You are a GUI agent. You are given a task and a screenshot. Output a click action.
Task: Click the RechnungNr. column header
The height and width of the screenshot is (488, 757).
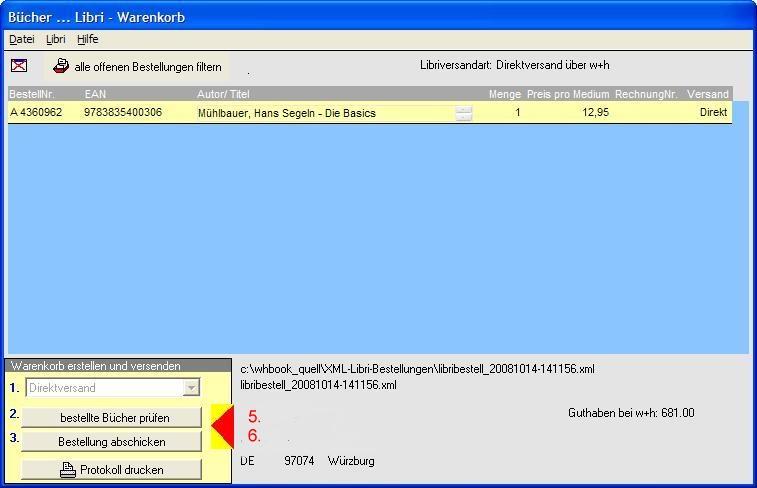(x=646, y=94)
